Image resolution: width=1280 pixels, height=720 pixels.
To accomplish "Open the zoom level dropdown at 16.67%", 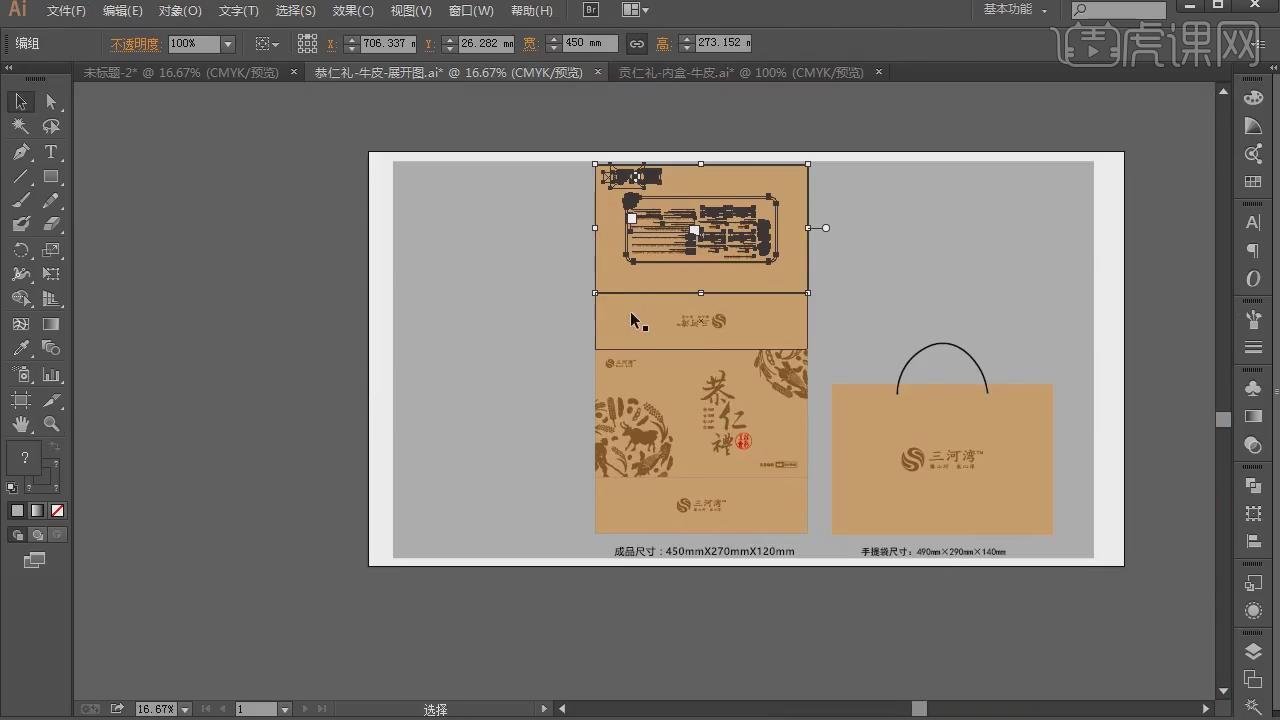I will coord(185,709).
